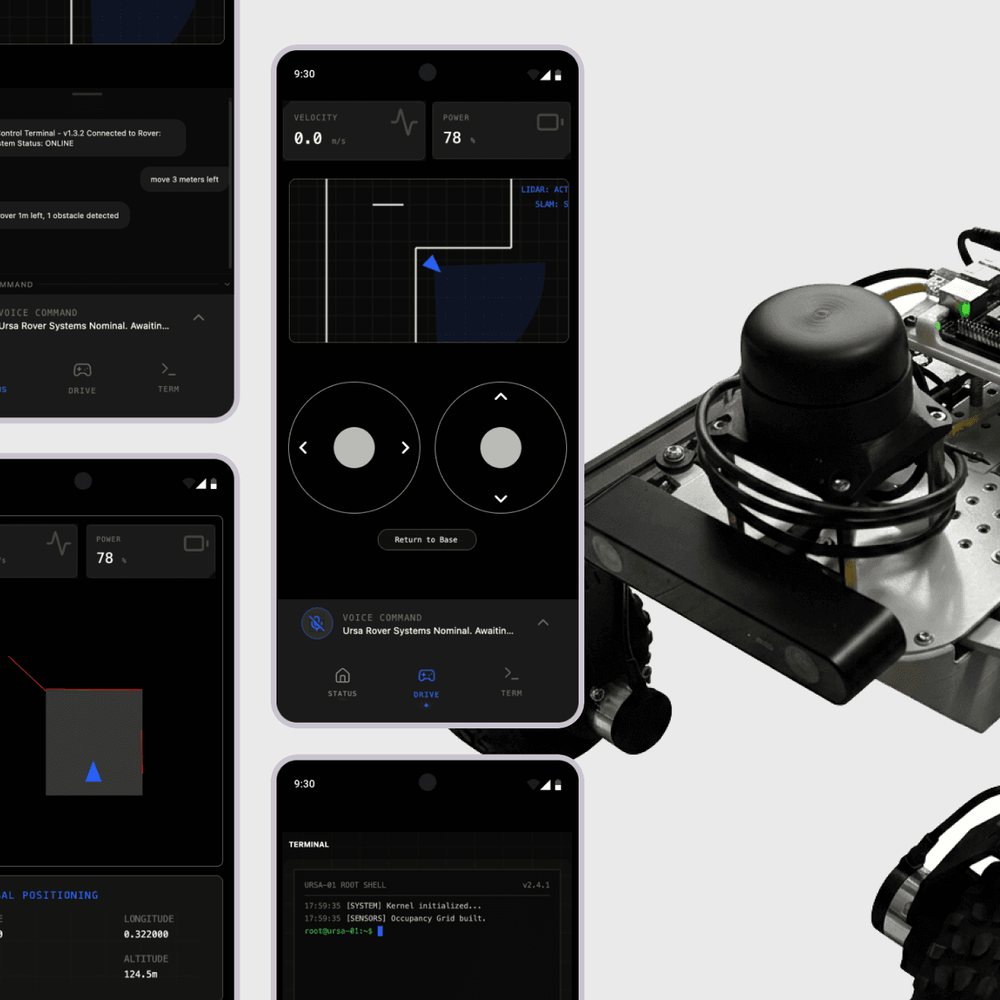Click the drag handle above the chat panel

[87, 94]
